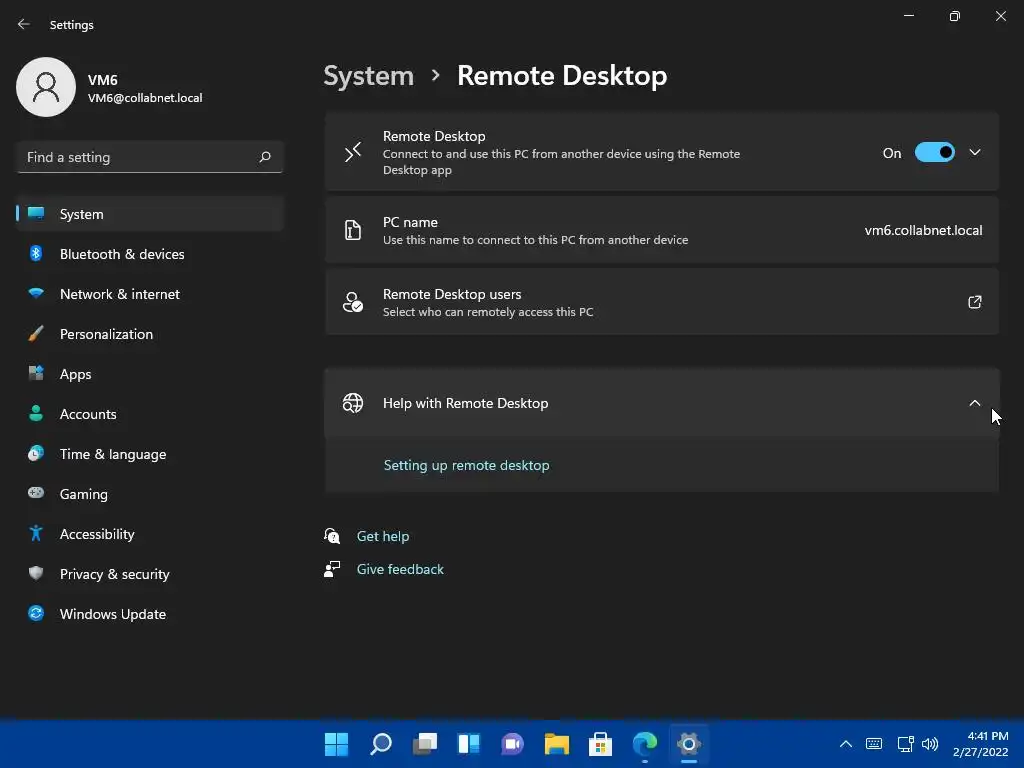Click the Remote Desktop users person icon
Image resolution: width=1024 pixels, height=768 pixels.
pyautogui.click(x=353, y=302)
